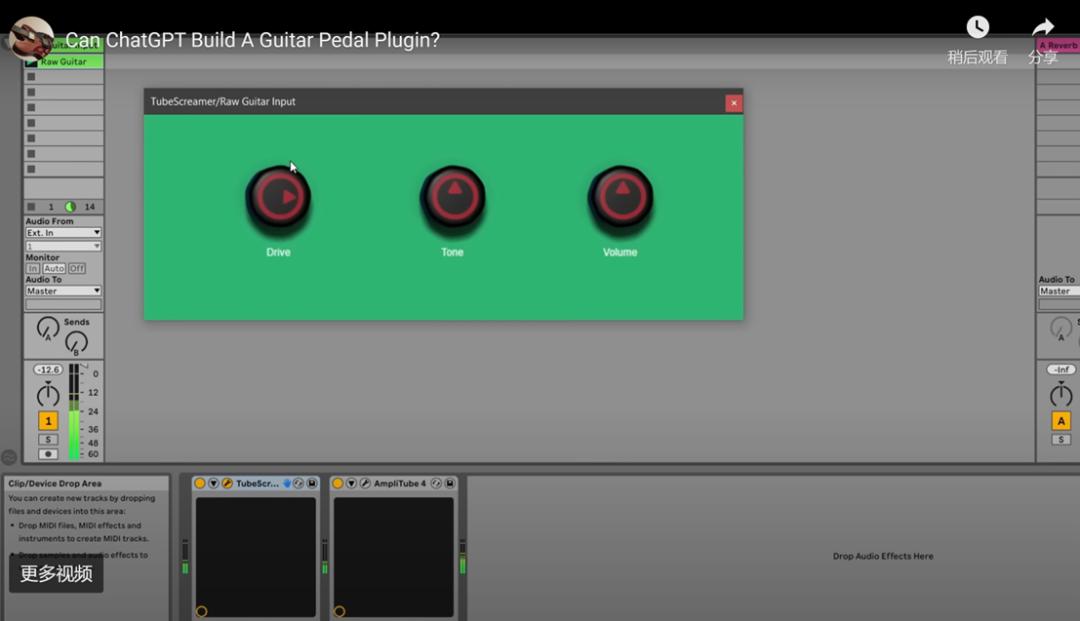Viewport: 1080px width, 621px height.
Task: Fold the TubeScreamer device with its triangle
Action: coord(214,483)
